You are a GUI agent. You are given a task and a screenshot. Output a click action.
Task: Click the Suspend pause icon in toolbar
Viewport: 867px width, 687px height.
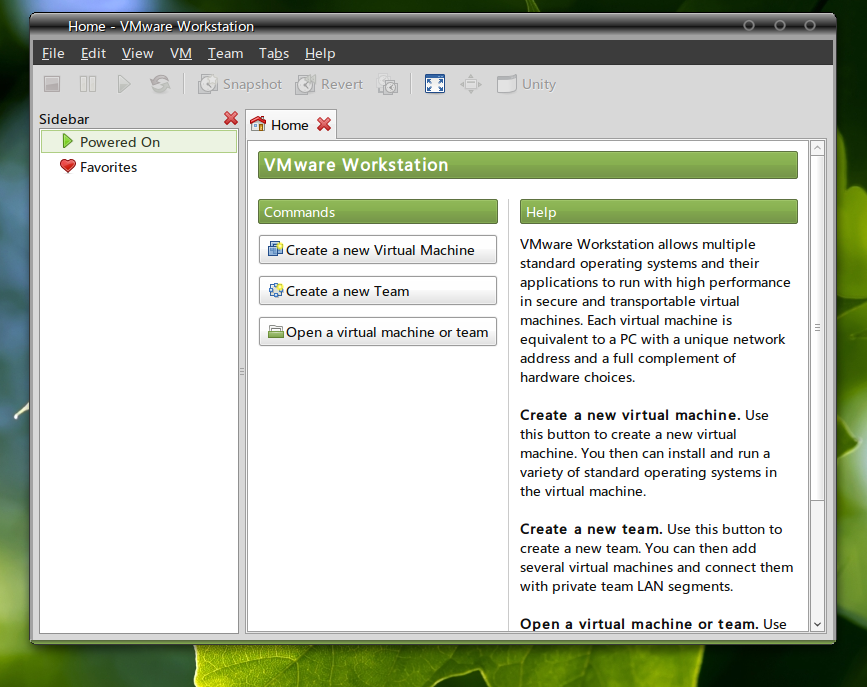(88, 84)
